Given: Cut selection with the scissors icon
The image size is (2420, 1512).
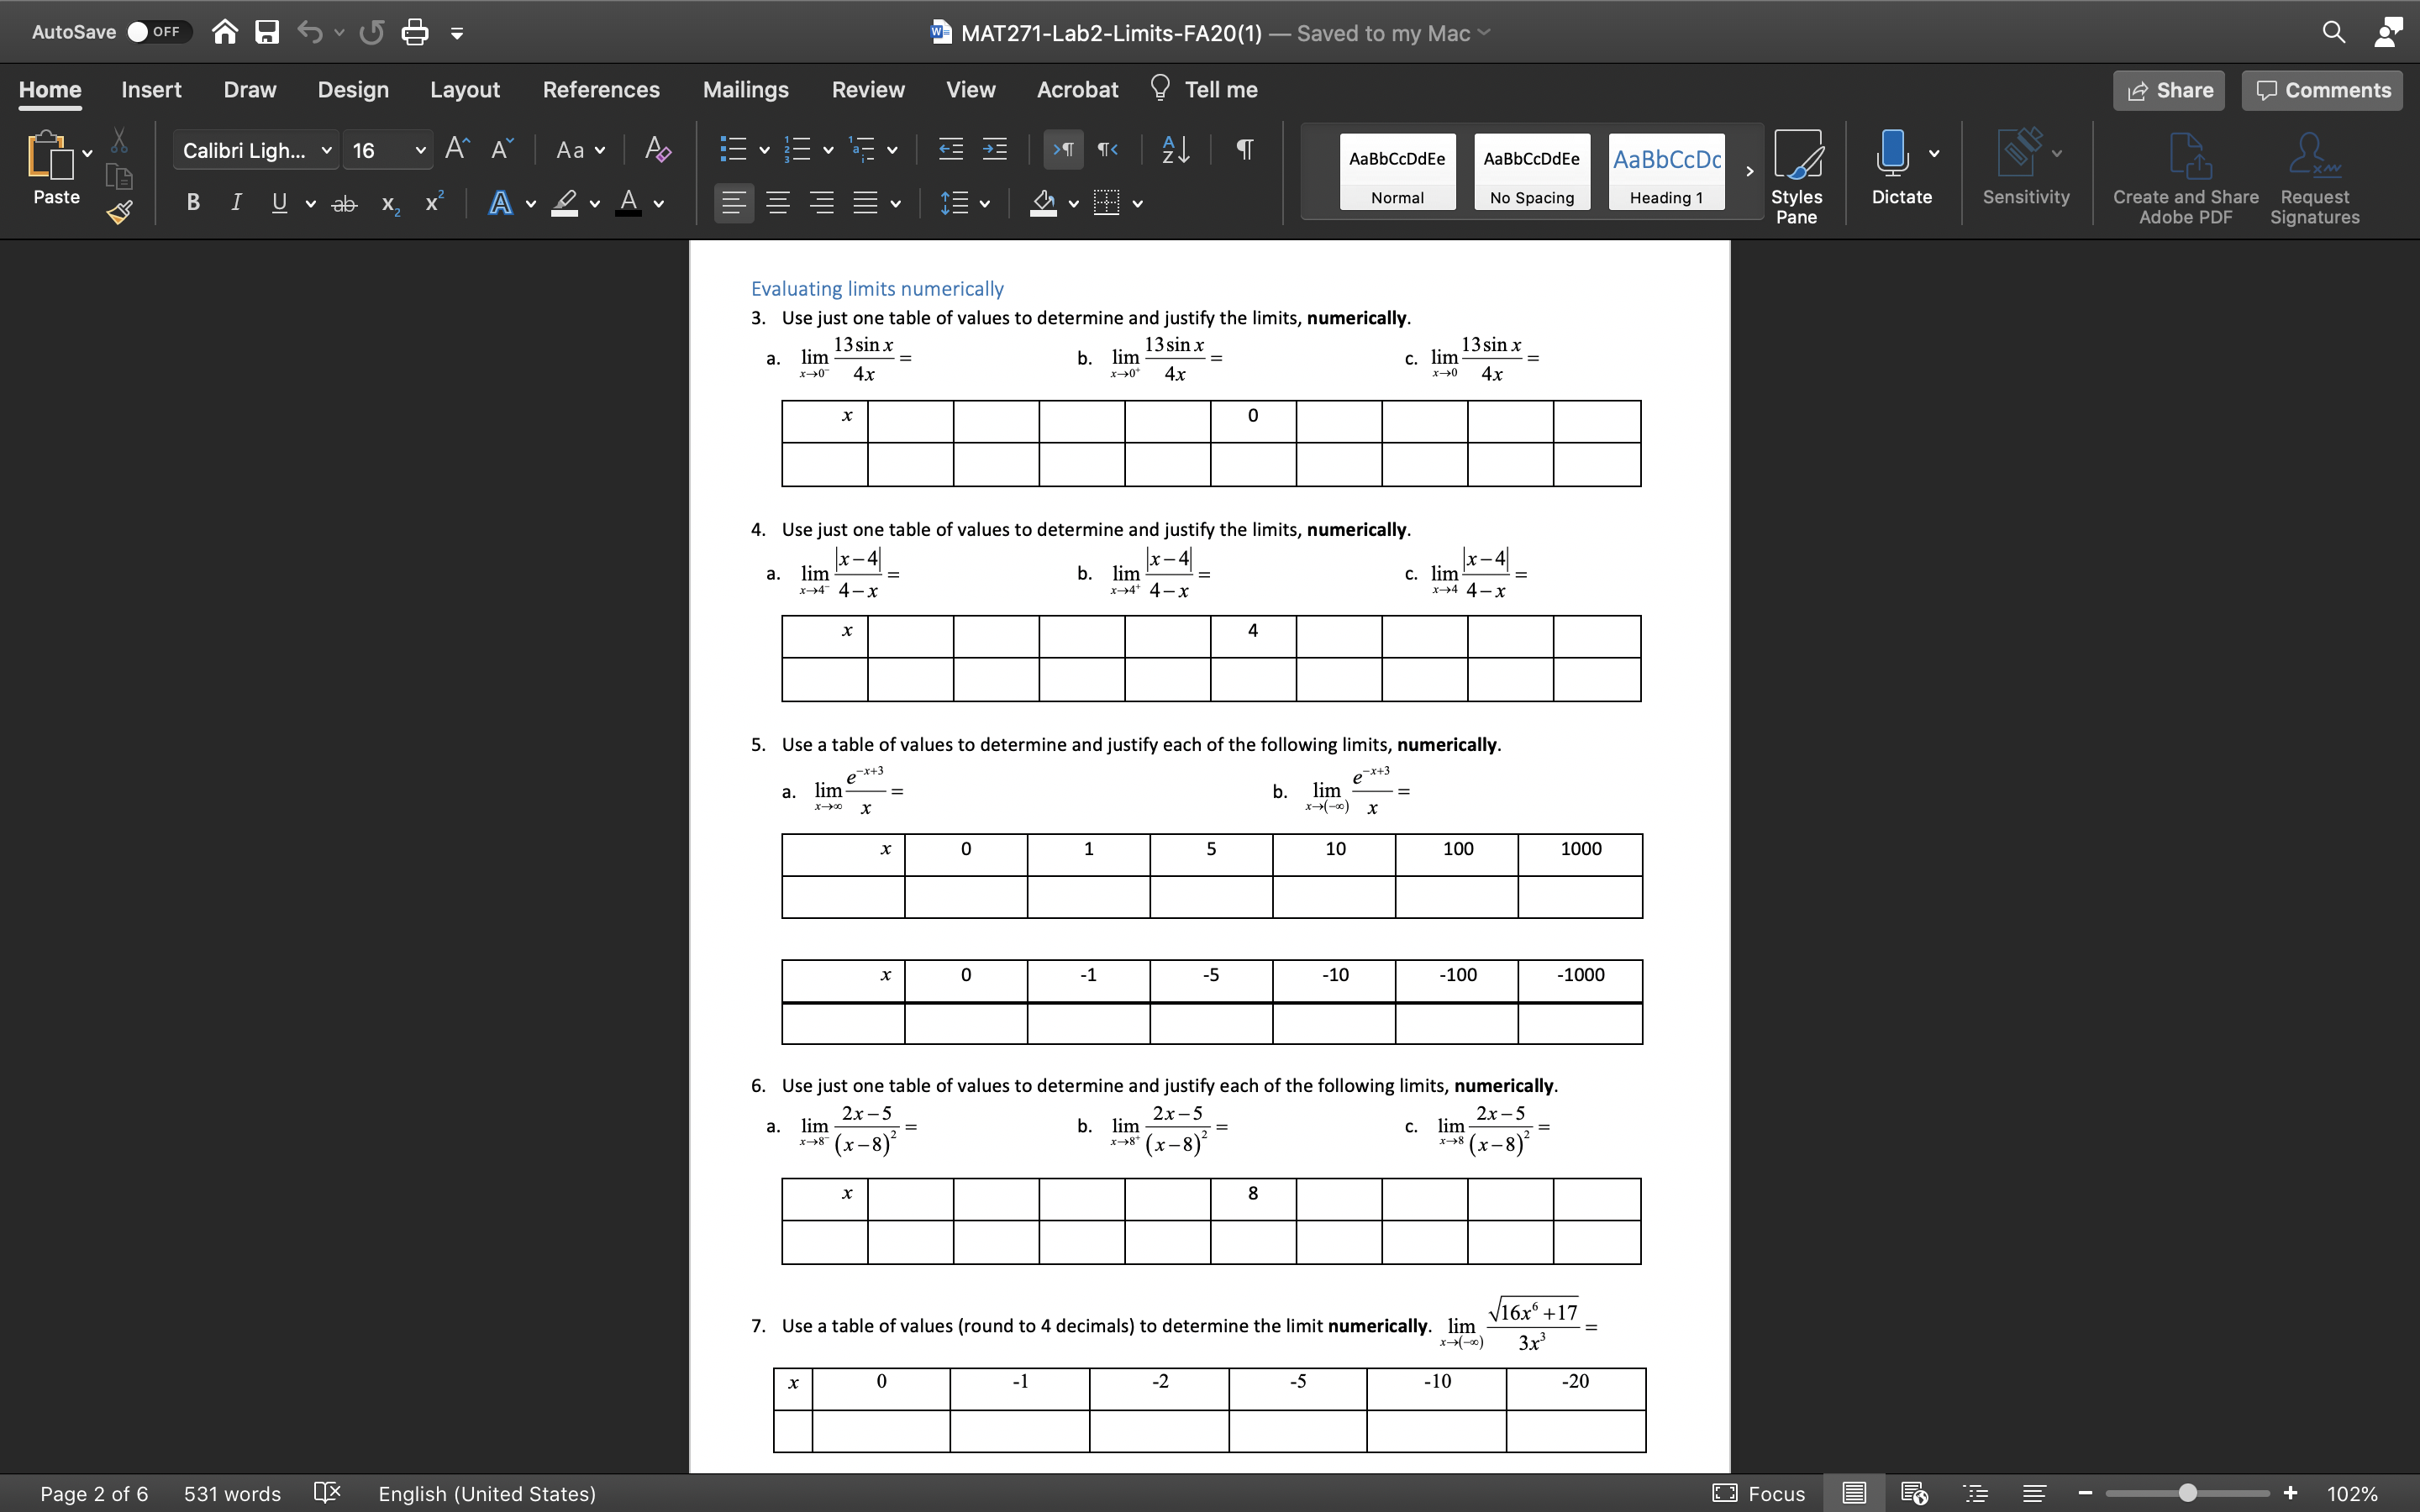Looking at the screenshot, I should click(x=119, y=140).
